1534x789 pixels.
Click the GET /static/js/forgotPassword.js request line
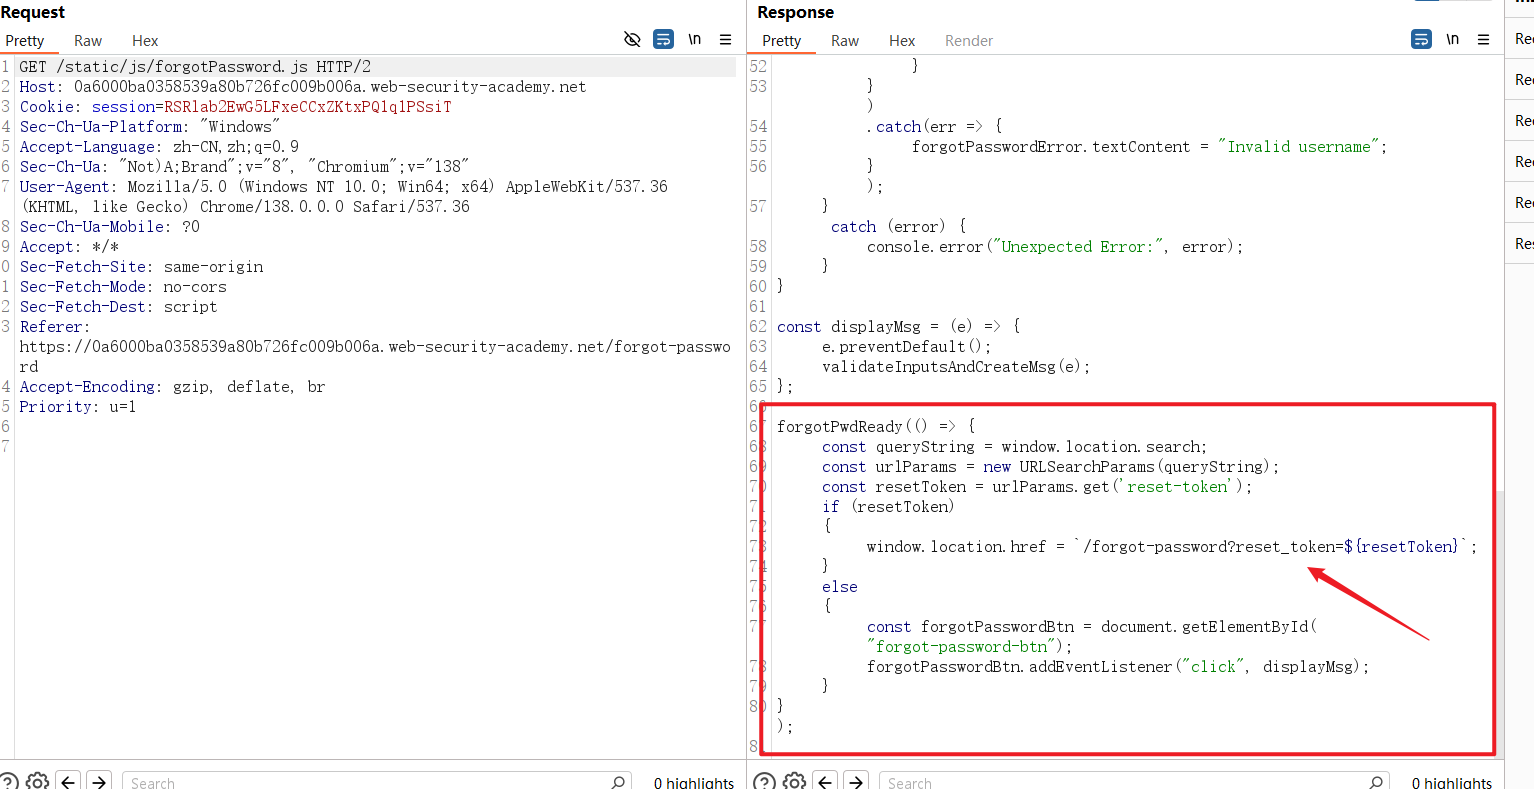(x=195, y=67)
